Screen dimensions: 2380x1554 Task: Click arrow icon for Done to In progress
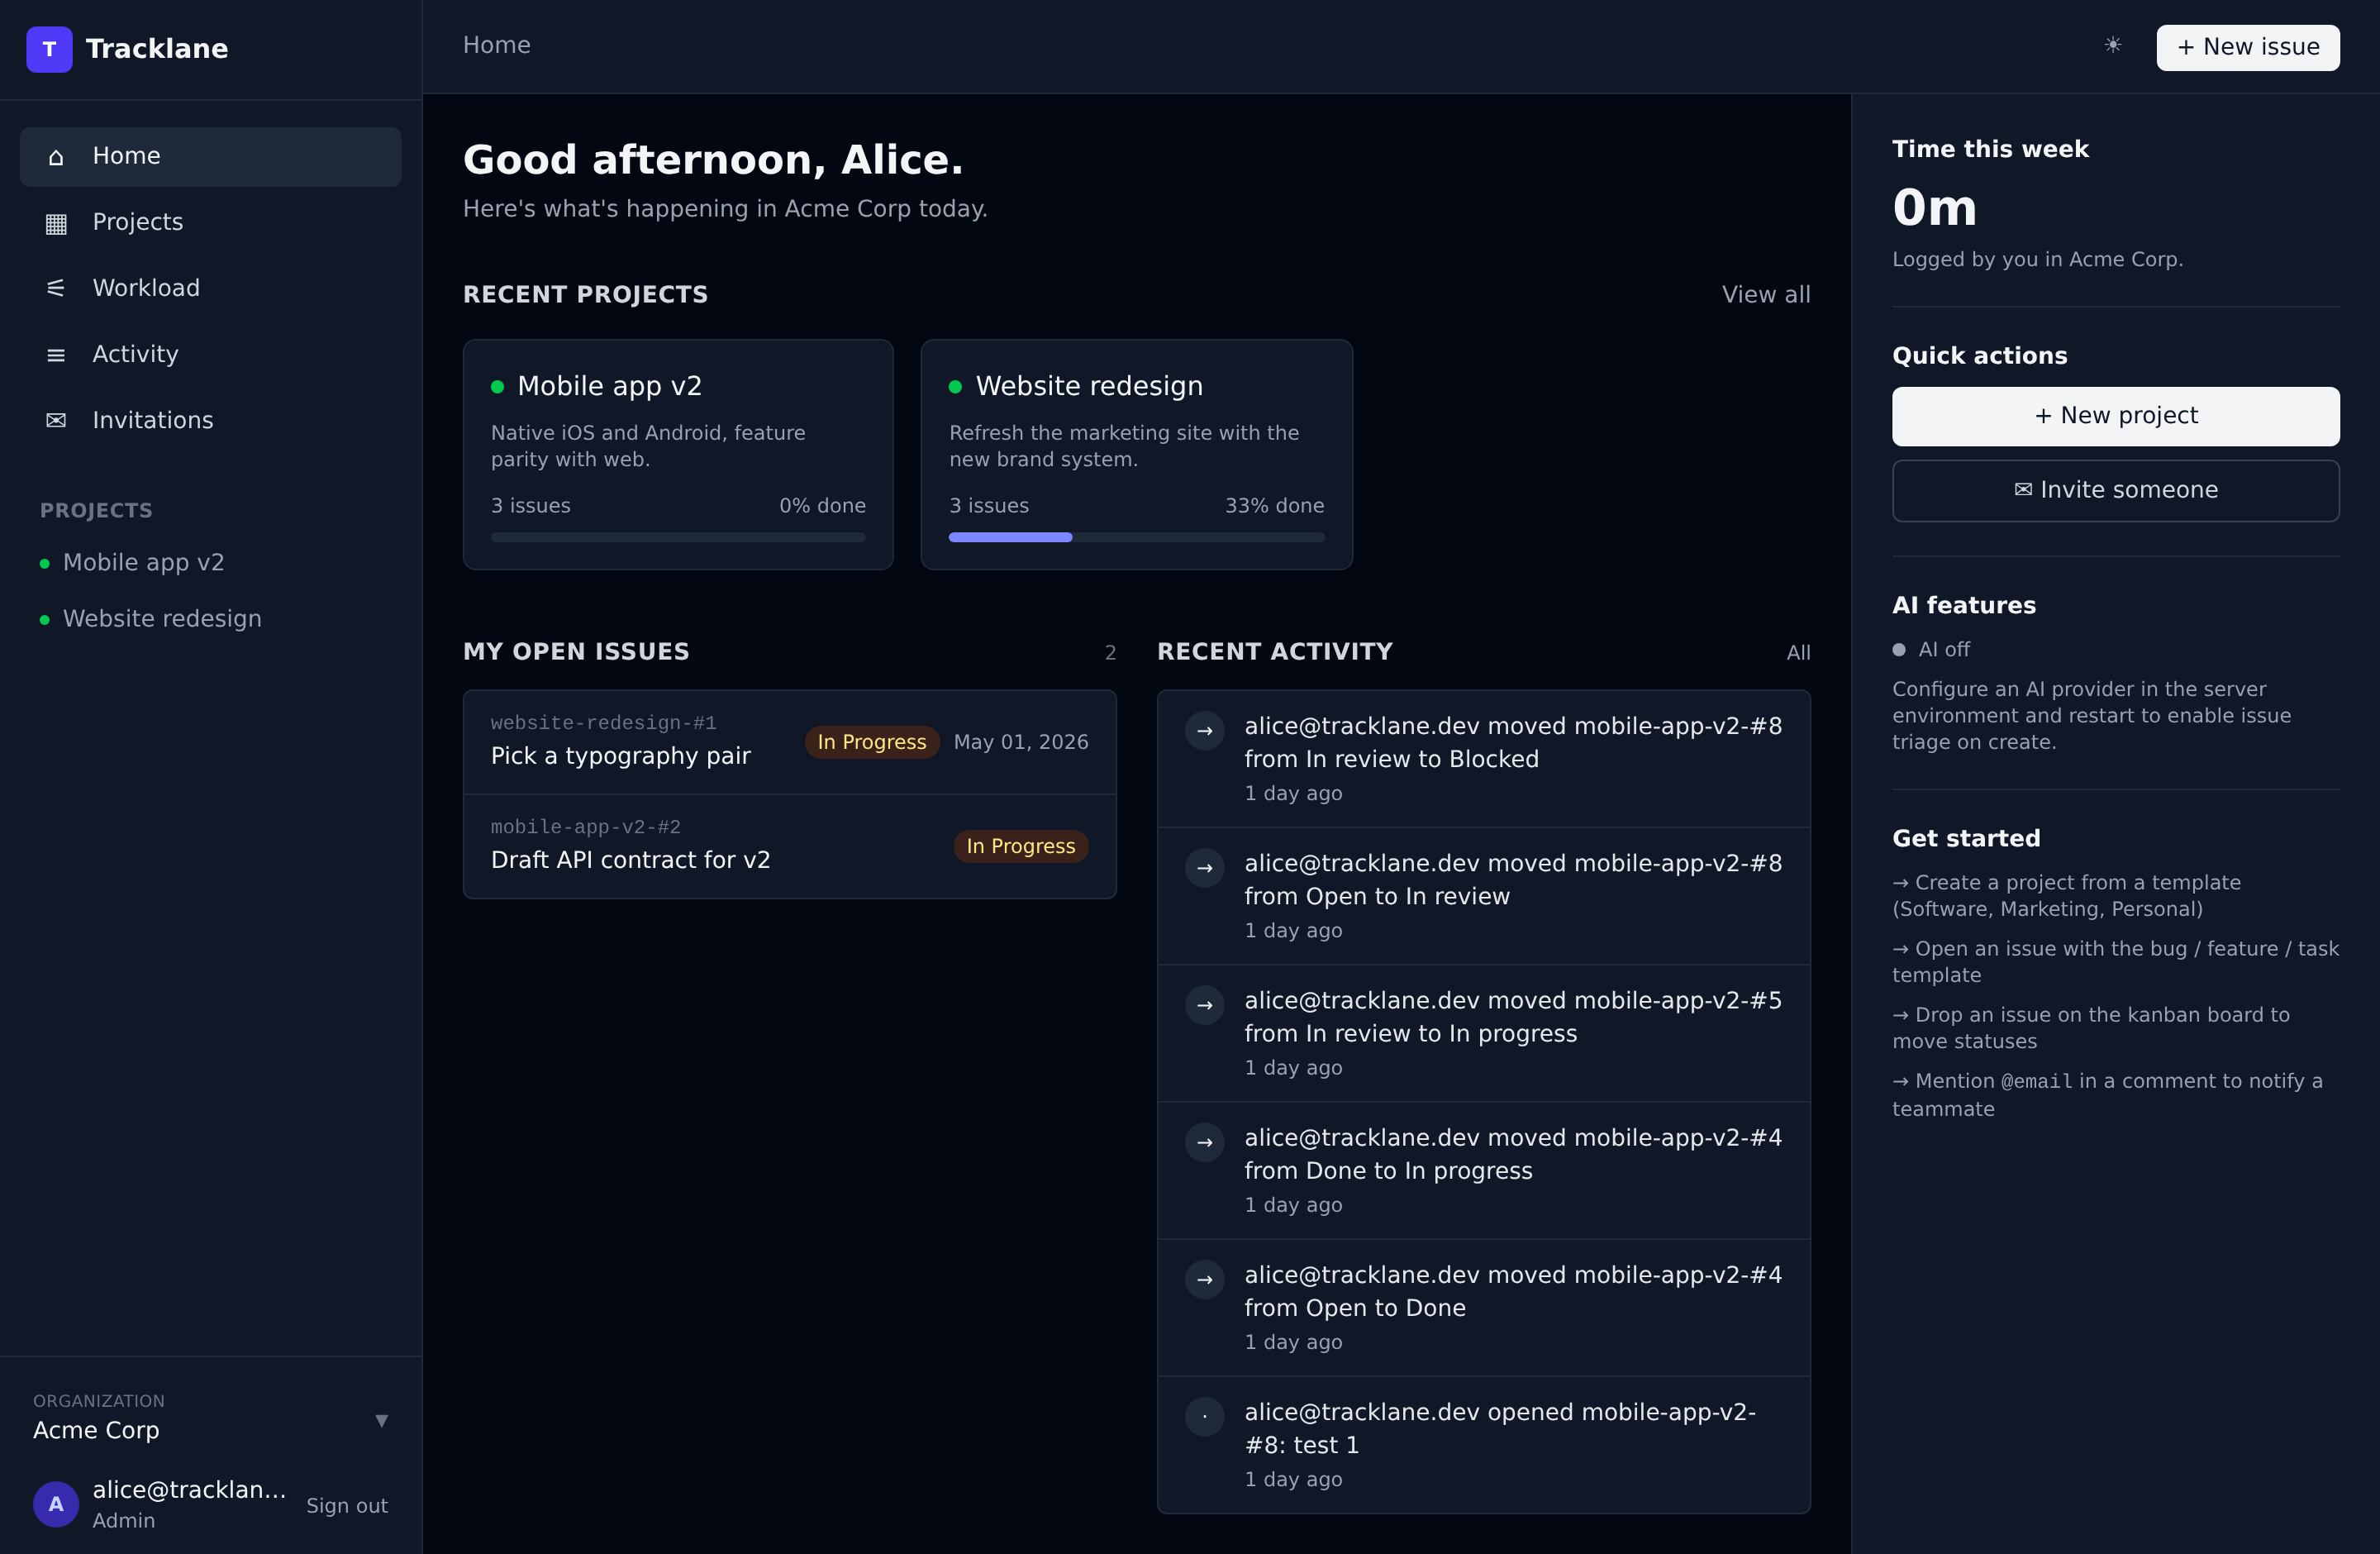1205,1141
